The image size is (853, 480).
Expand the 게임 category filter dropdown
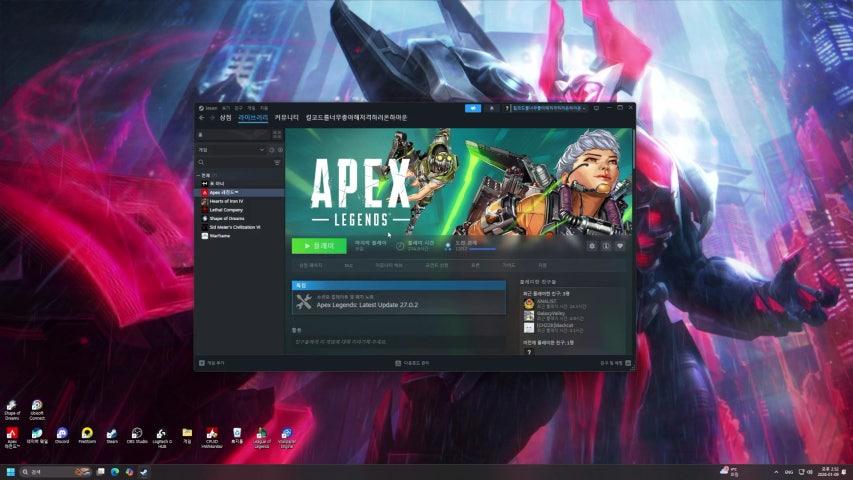(231, 150)
